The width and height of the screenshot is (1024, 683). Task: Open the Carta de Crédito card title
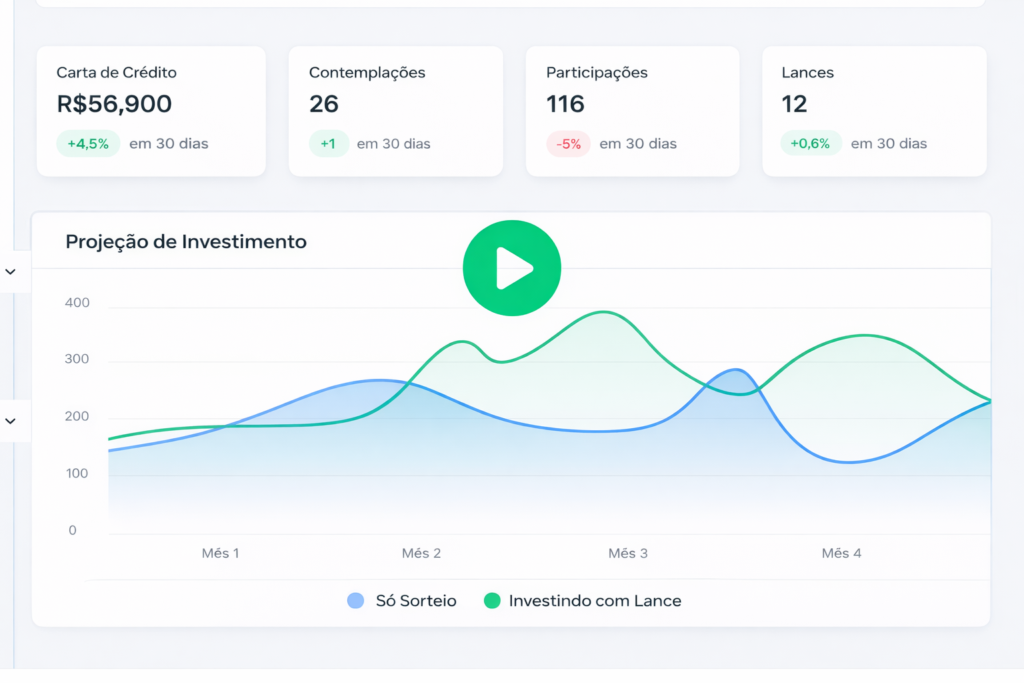coord(117,73)
